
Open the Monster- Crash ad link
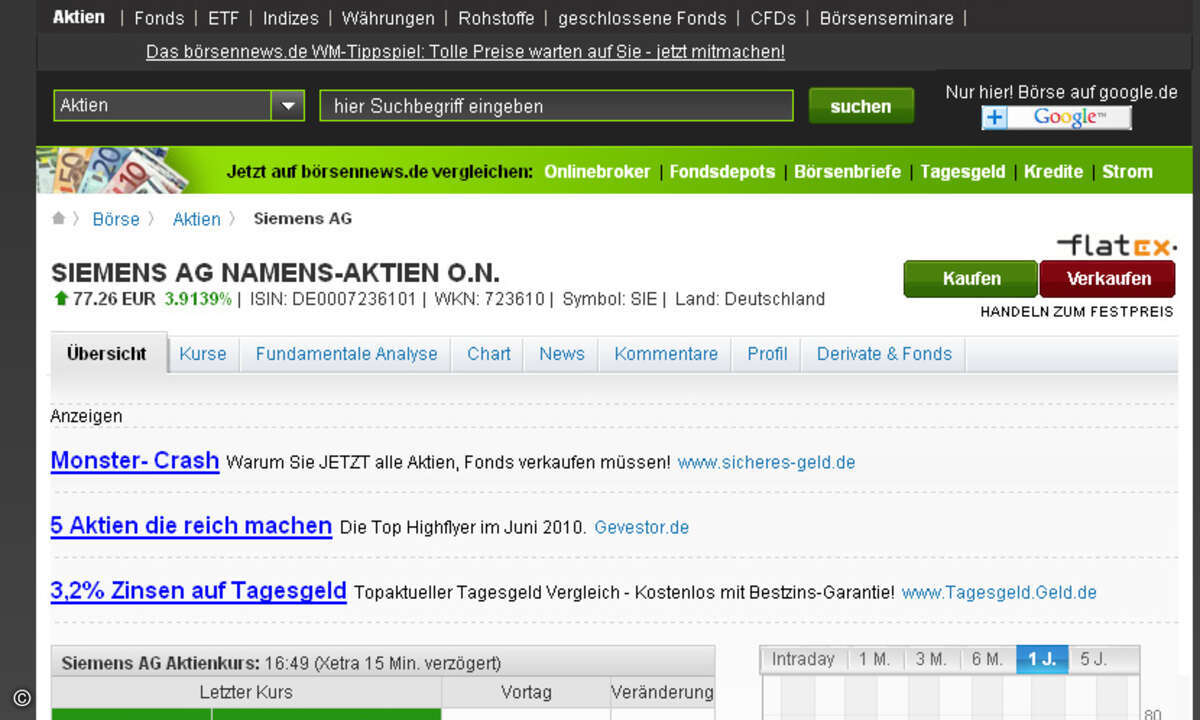click(x=135, y=461)
